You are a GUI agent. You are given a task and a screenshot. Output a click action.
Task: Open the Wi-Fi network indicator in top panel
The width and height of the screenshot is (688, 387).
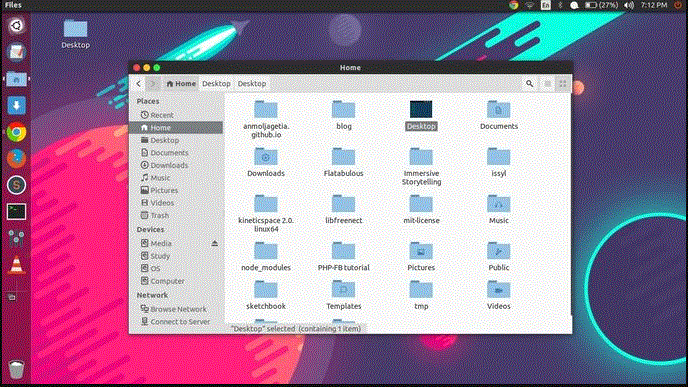point(530,5)
